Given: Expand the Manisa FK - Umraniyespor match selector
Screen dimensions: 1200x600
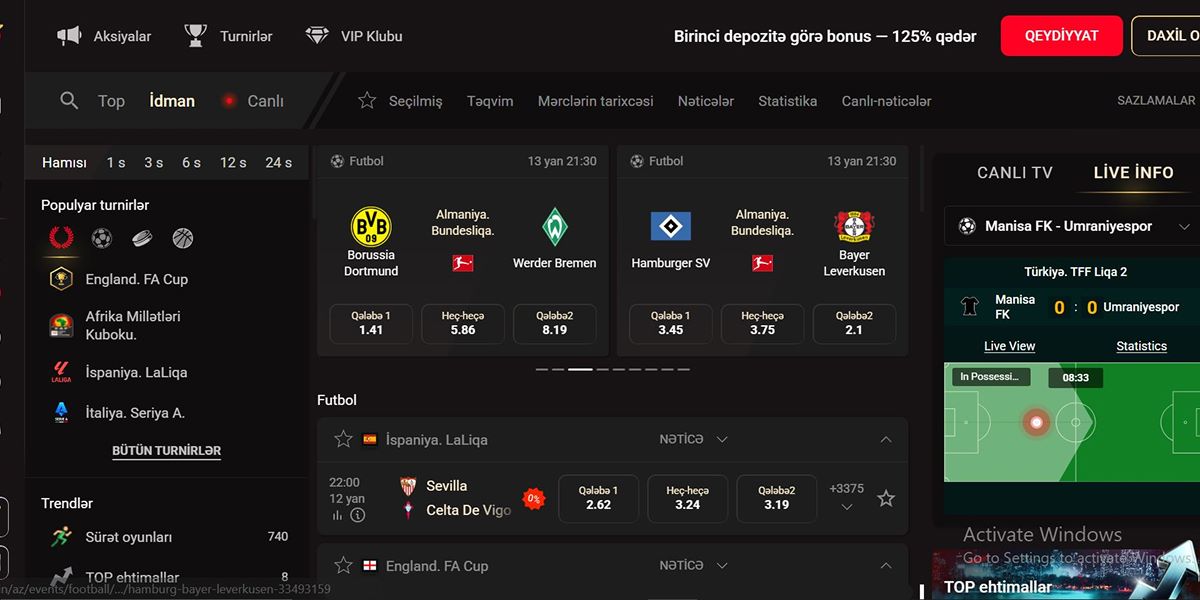Looking at the screenshot, I should [x=1185, y=226].
